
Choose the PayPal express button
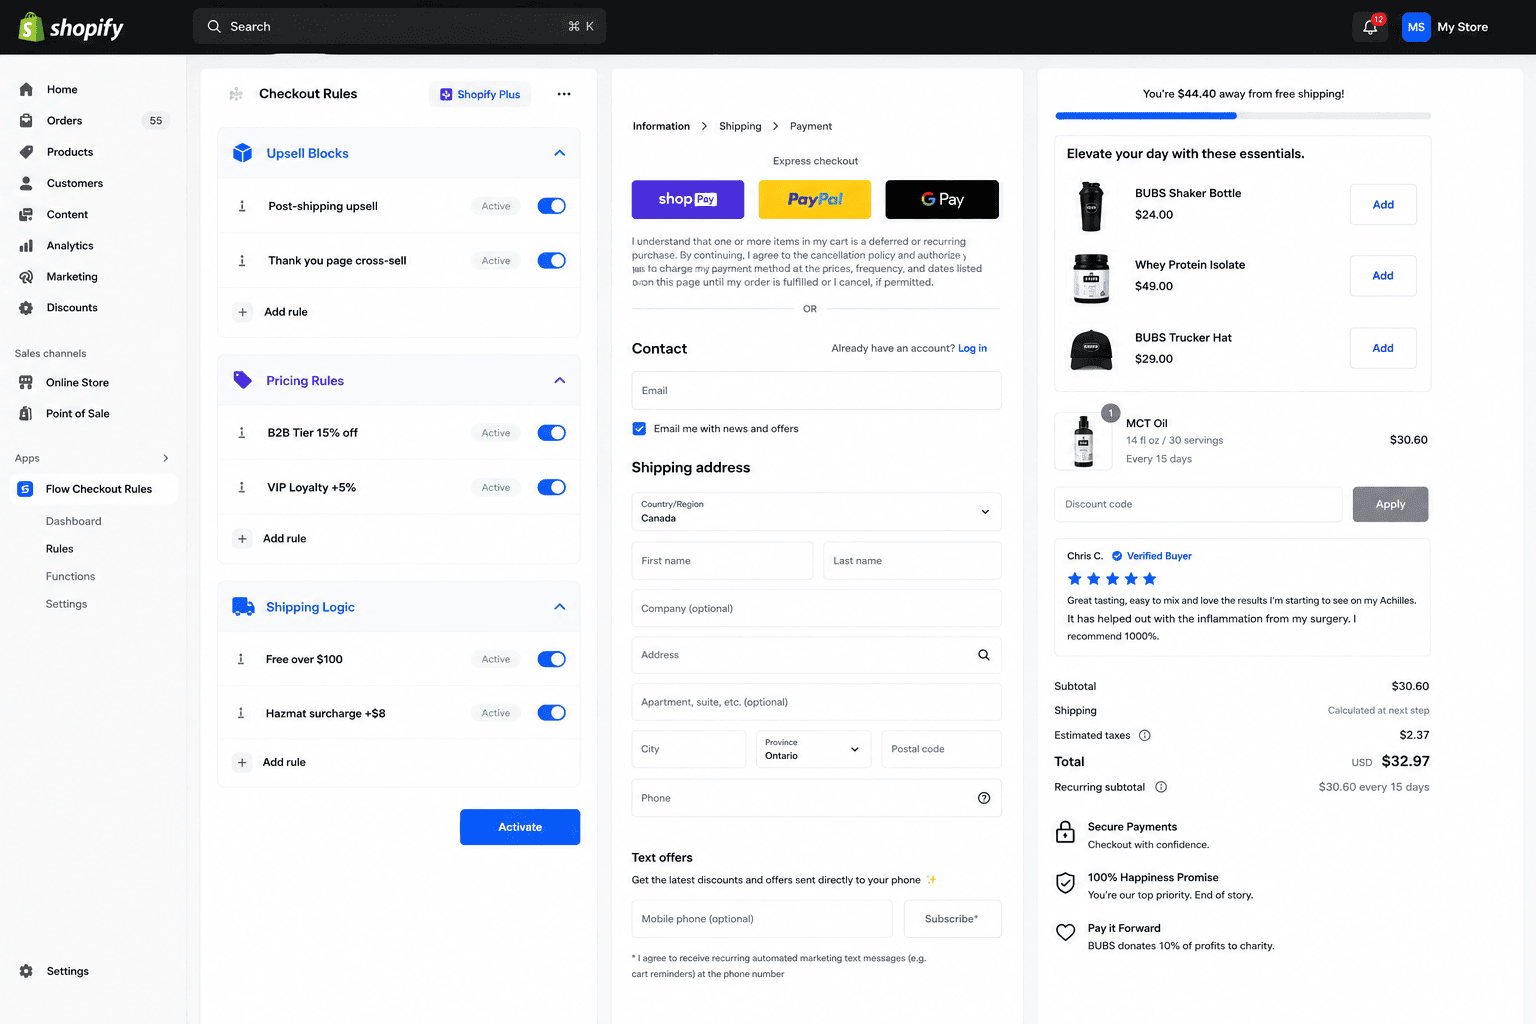[x=815, y=199]
